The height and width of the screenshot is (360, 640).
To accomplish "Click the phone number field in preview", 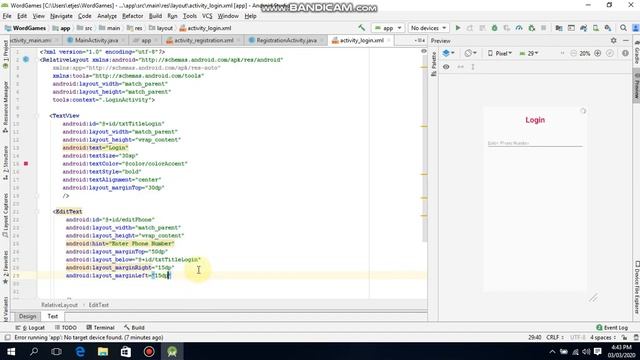I will (x=535, y=143).
